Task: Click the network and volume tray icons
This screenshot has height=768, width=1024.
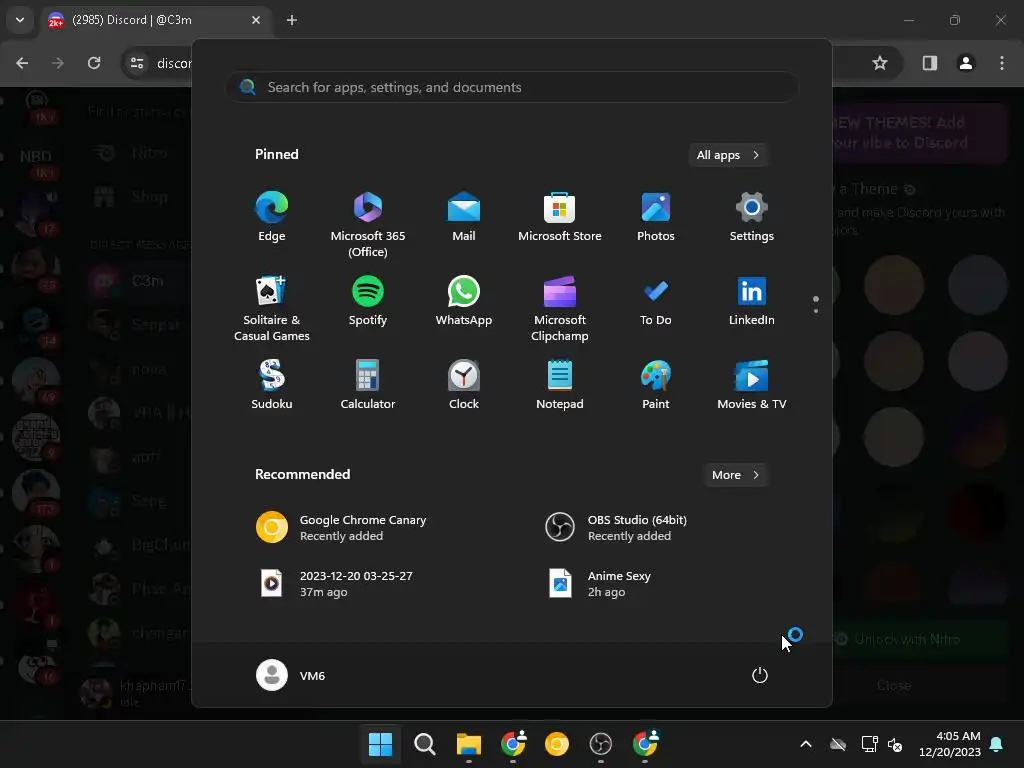Action: [x=882, y=744]
